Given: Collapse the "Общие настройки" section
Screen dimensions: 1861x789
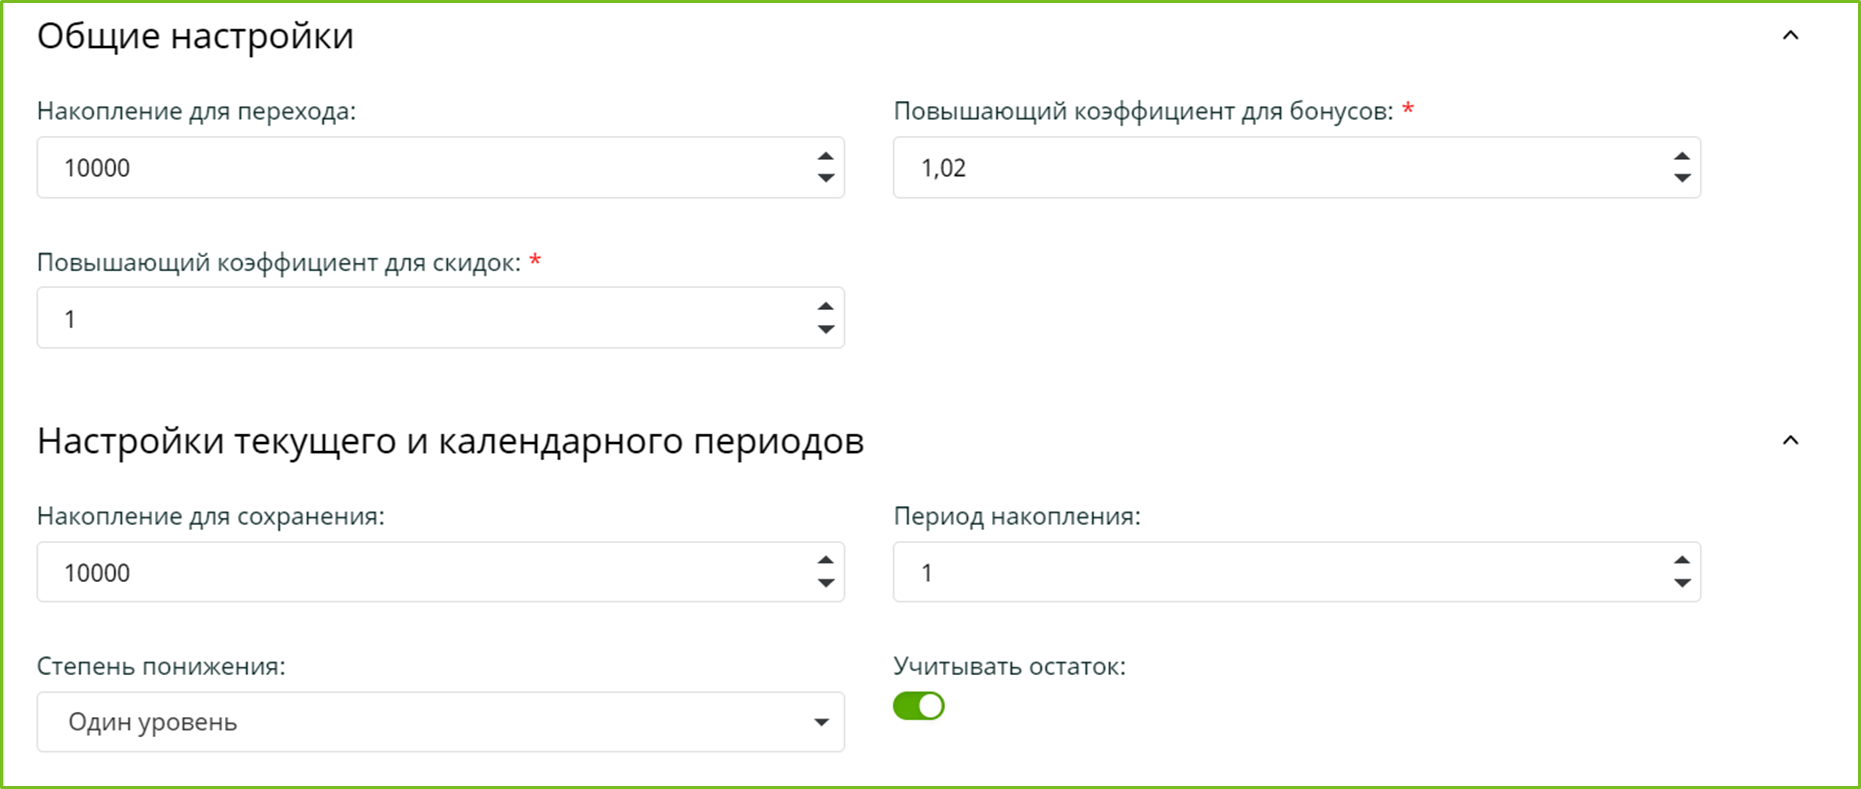Looking at the screenshot, I should point(1789,34).
